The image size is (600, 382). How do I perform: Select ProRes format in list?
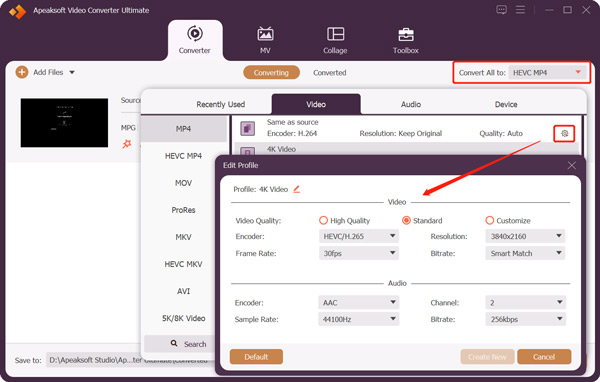[184, 210]
